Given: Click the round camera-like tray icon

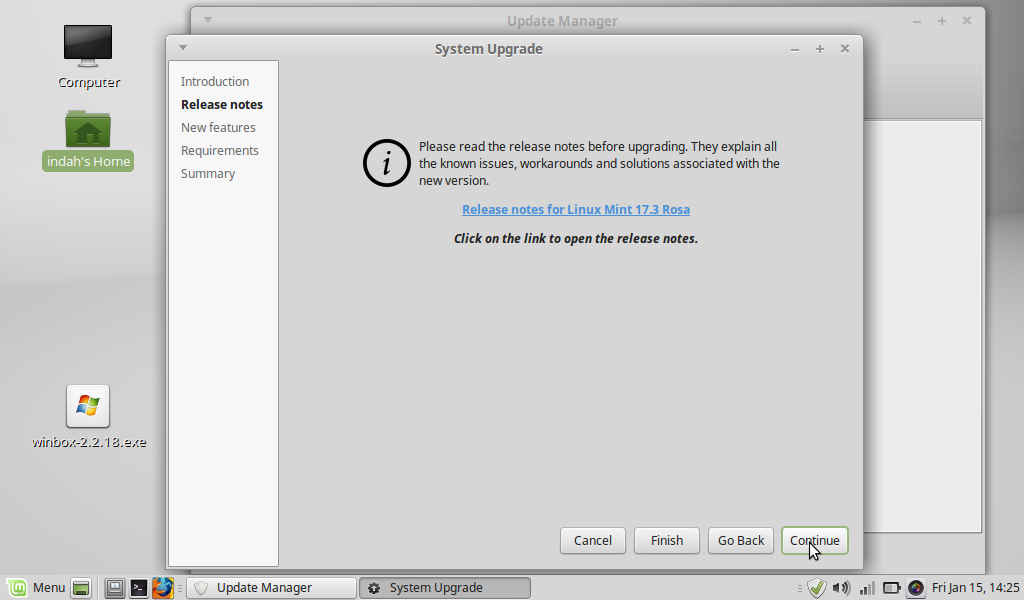Looking at the screenshot, I should [x=916, y=588].
